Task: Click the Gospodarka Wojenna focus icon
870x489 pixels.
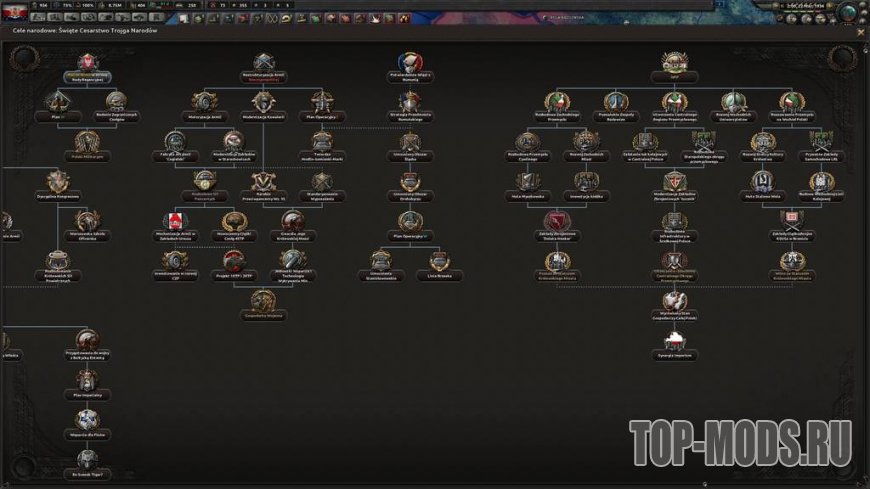Action: [x=264, y=300]
